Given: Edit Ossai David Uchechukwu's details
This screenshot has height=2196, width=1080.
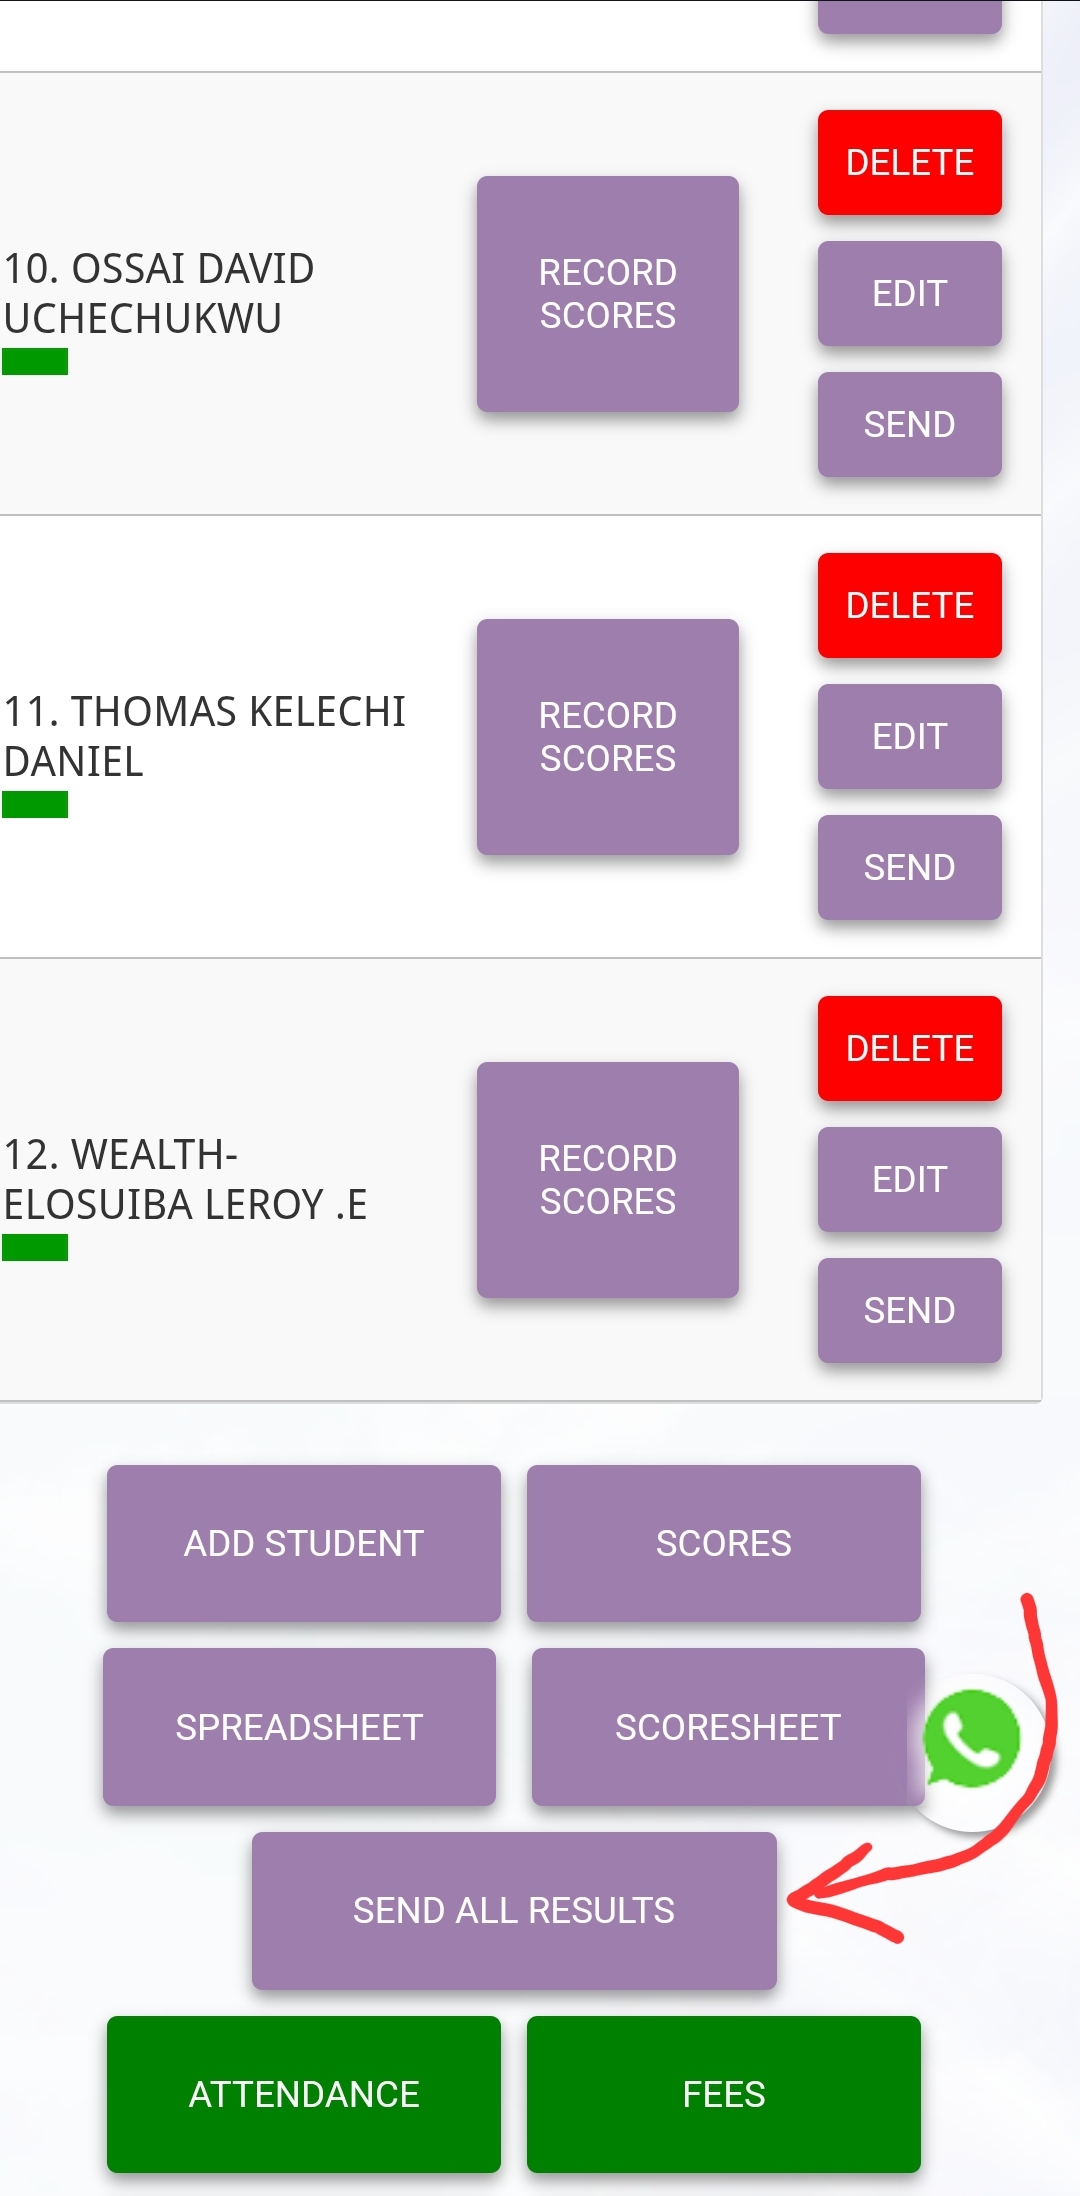Looking at the screenshot, I should pos(909,294).
